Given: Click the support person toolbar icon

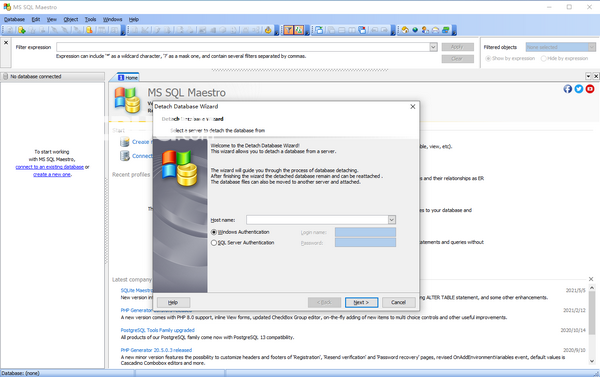Looking at the screenshot, I should pyautogui.click(x=425, y=30).
